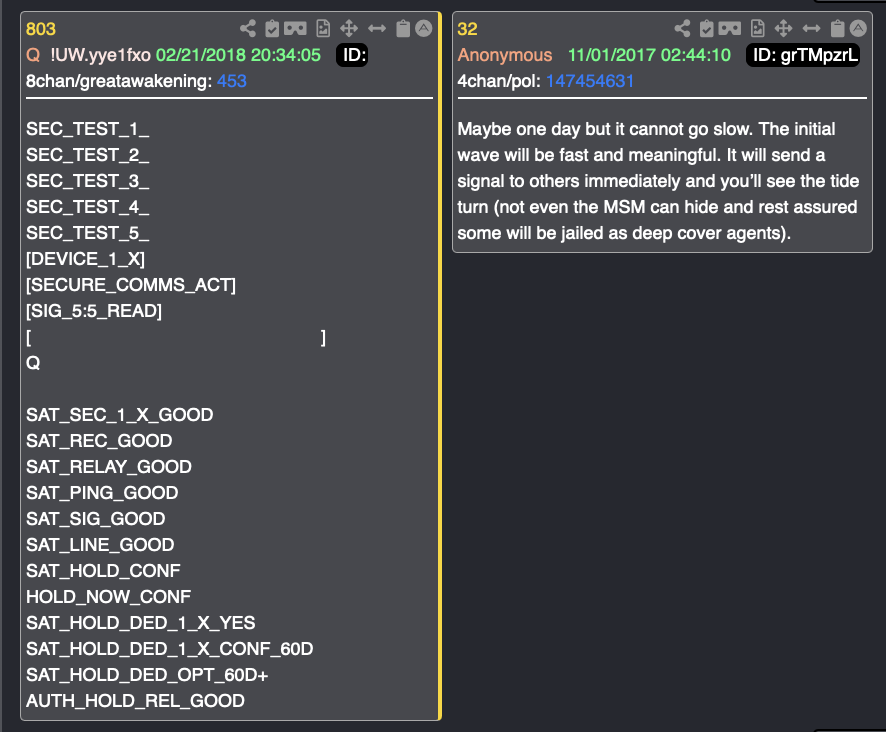Click line SAT_HOLD_CONF
The height and width of the screenshot is (732, 886).
[103, 571]
